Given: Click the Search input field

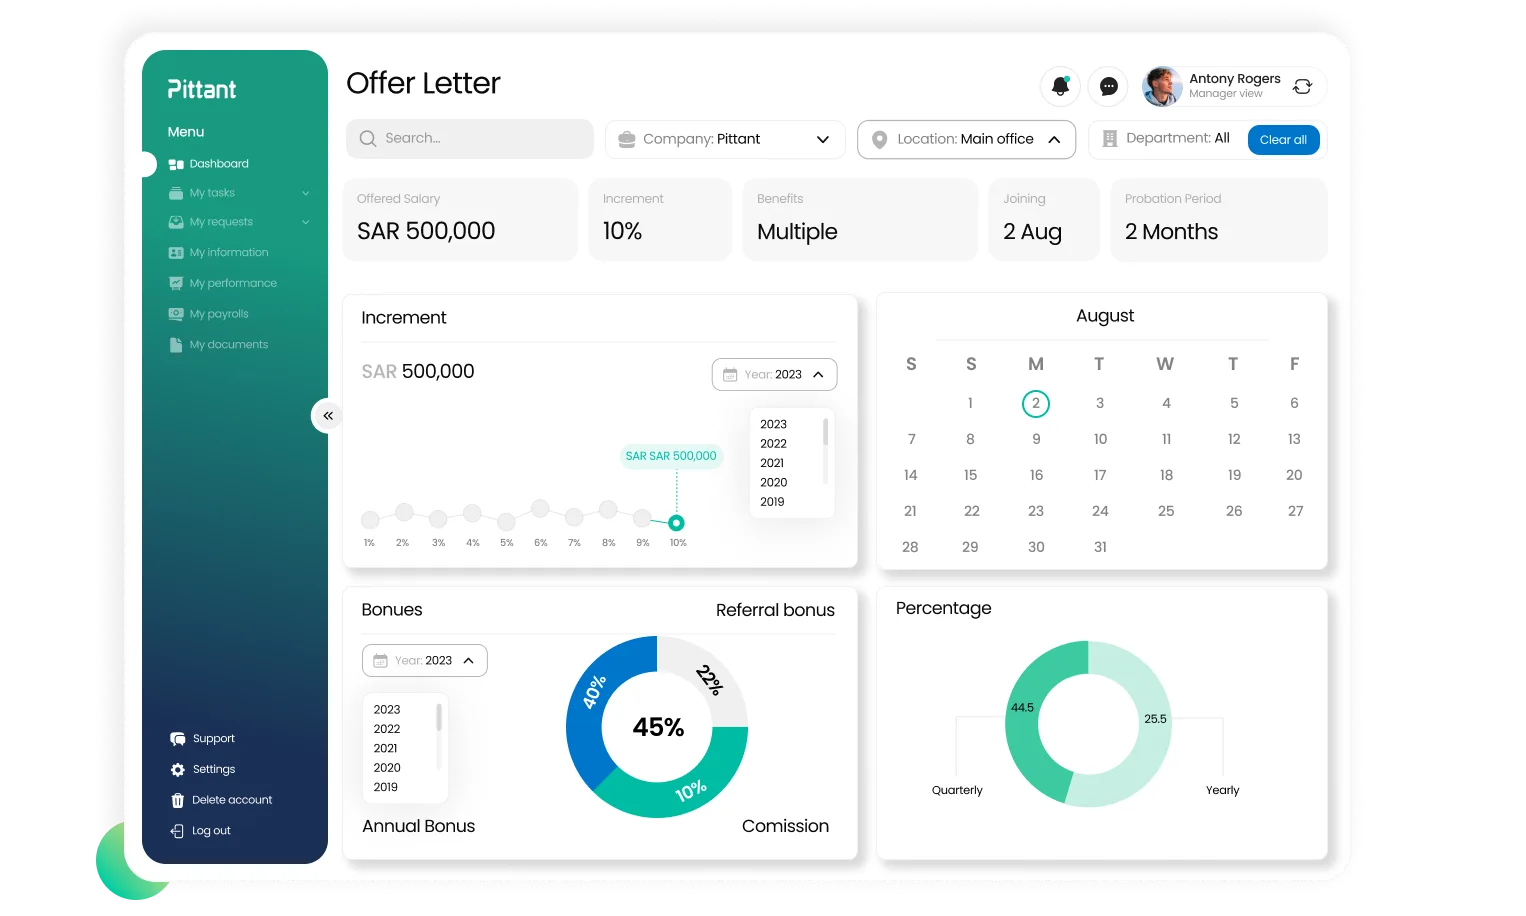Looking at the screenshot, I should 470,139.
